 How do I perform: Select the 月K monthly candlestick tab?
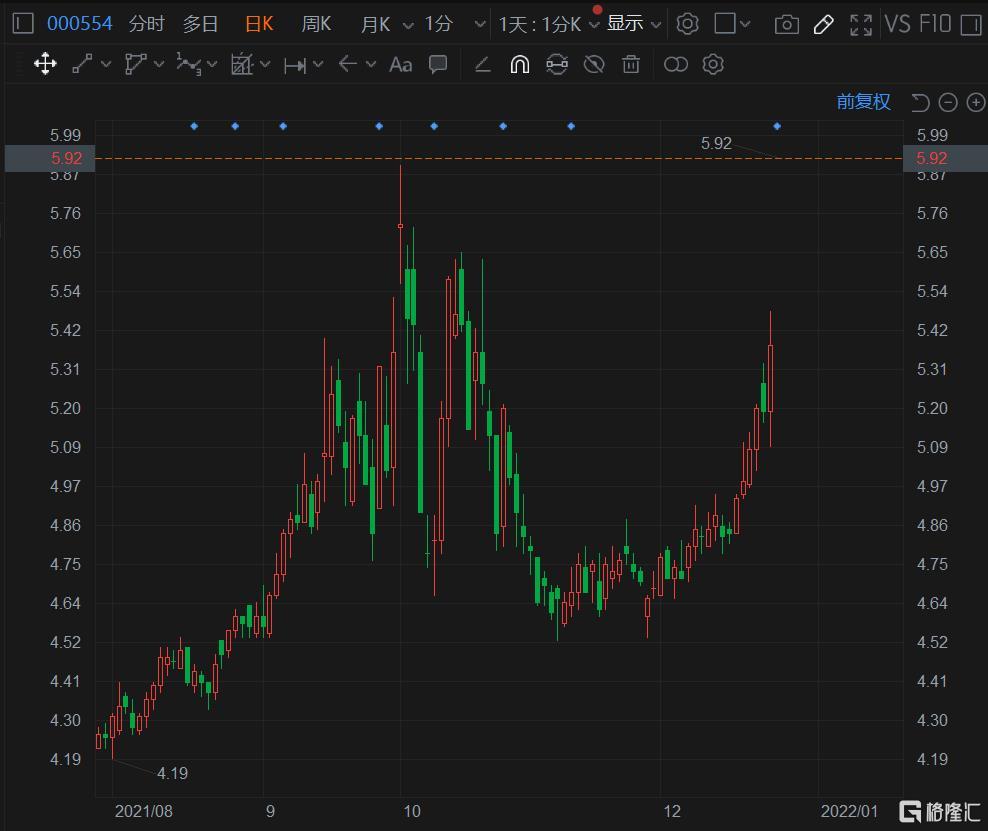pyautogui.click(x=376, y=24)
